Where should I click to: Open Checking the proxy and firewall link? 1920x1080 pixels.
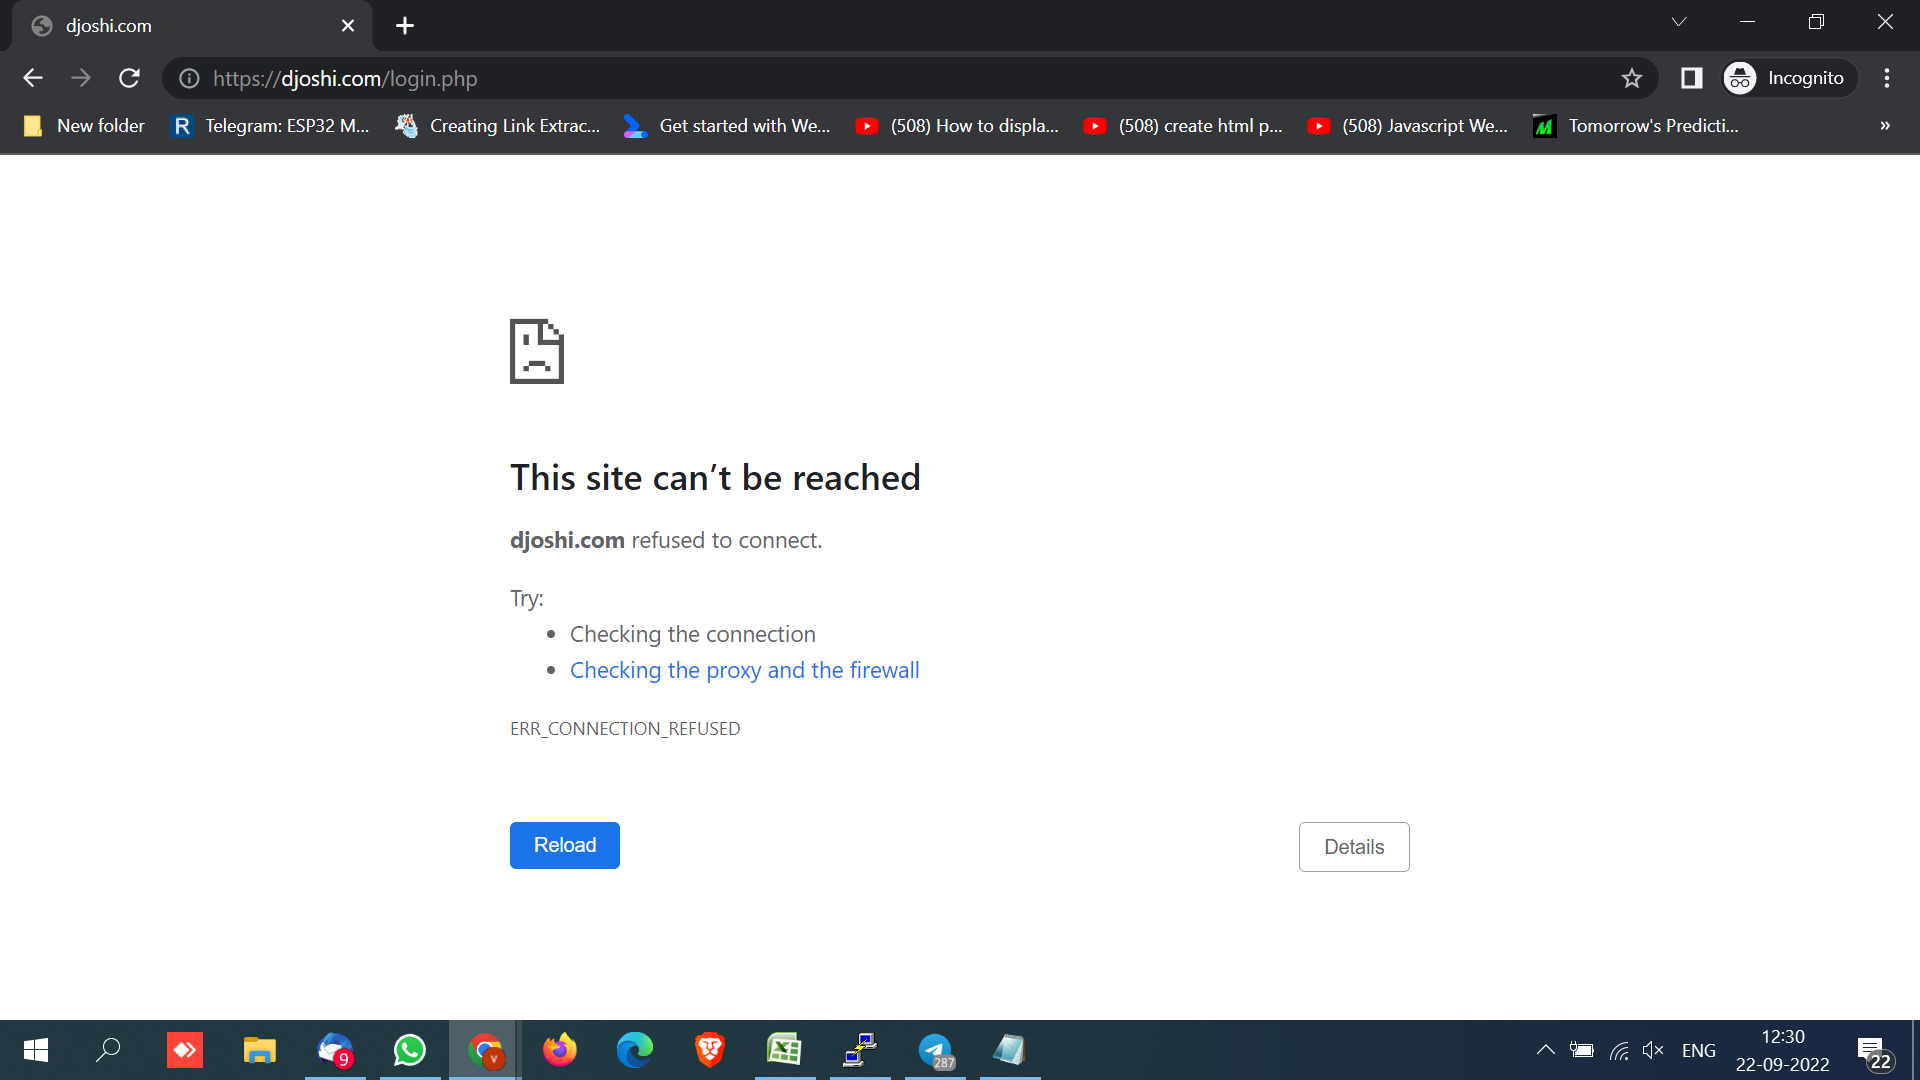coord(744,670)
